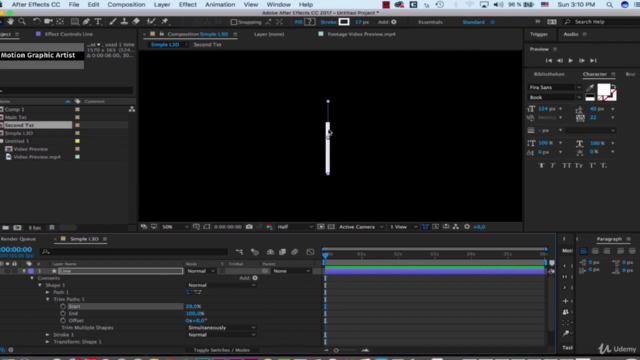Toggle stopwatch for Trim Paths Start
The height and width of the screenshot is (360, 640).
tap(63, 306)
